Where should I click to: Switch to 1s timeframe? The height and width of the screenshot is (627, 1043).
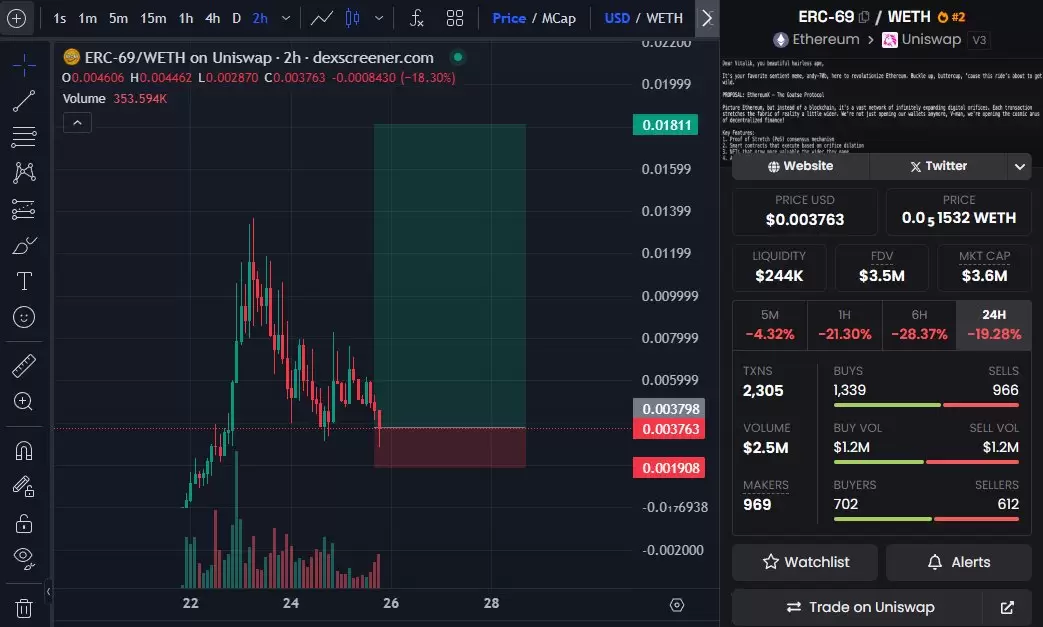[x=59, y=18]
